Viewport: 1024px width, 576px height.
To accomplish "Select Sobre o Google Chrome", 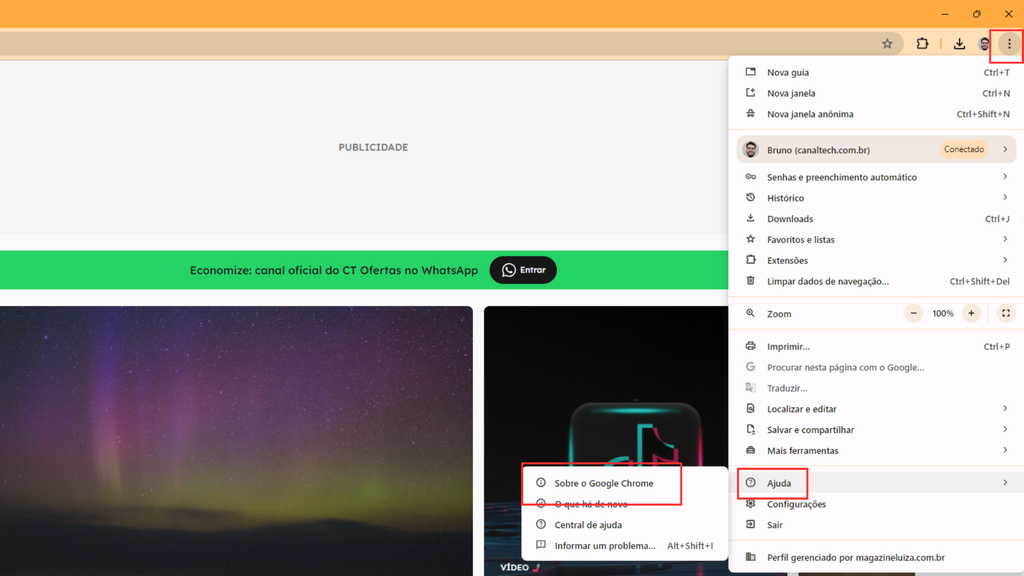I will pos(625,483).
